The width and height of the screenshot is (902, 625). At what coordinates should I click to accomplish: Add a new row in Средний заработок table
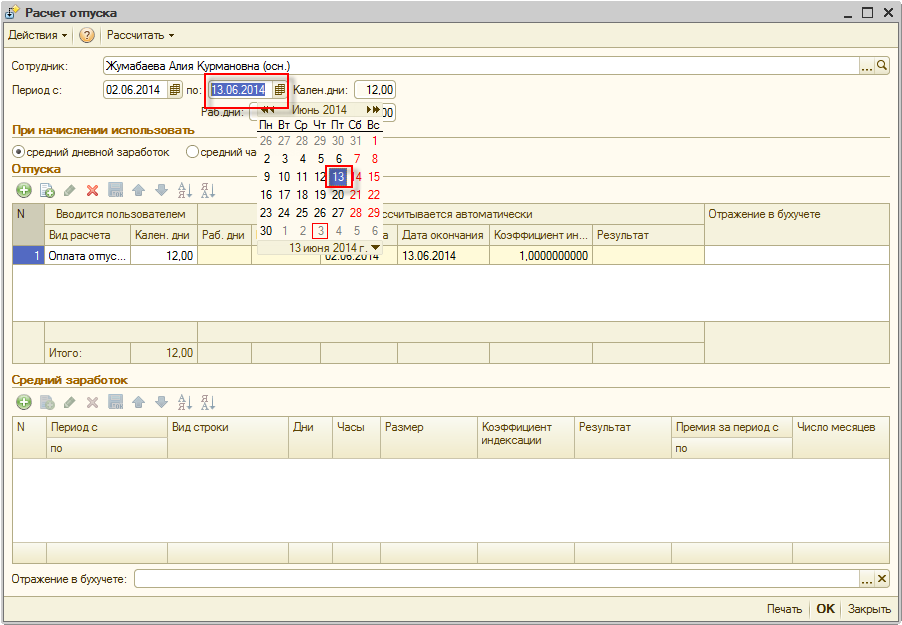24,402
